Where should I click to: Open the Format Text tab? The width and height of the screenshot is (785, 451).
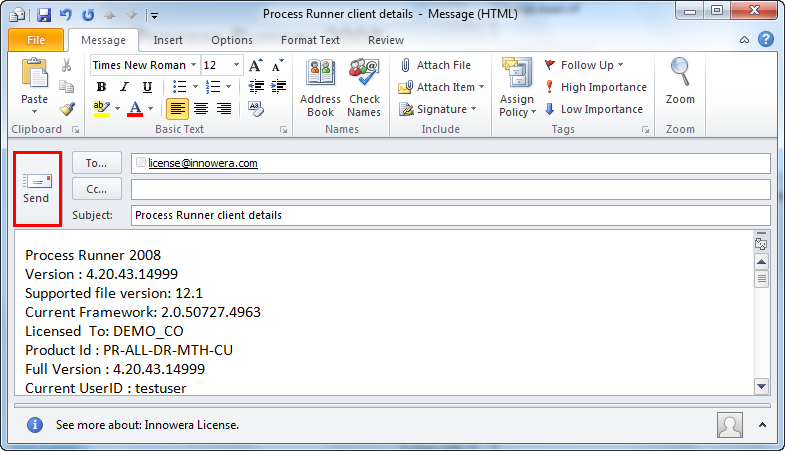(x=310, y=40)
